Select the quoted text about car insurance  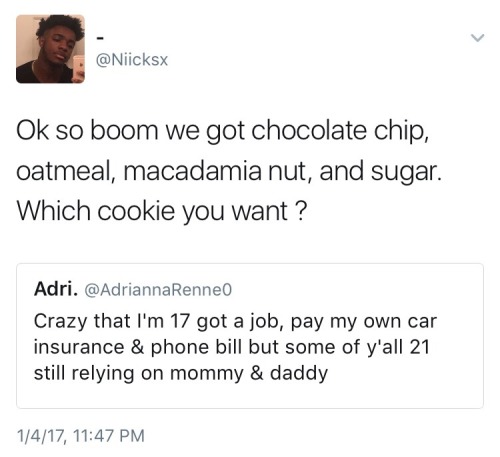pos(235,347)
